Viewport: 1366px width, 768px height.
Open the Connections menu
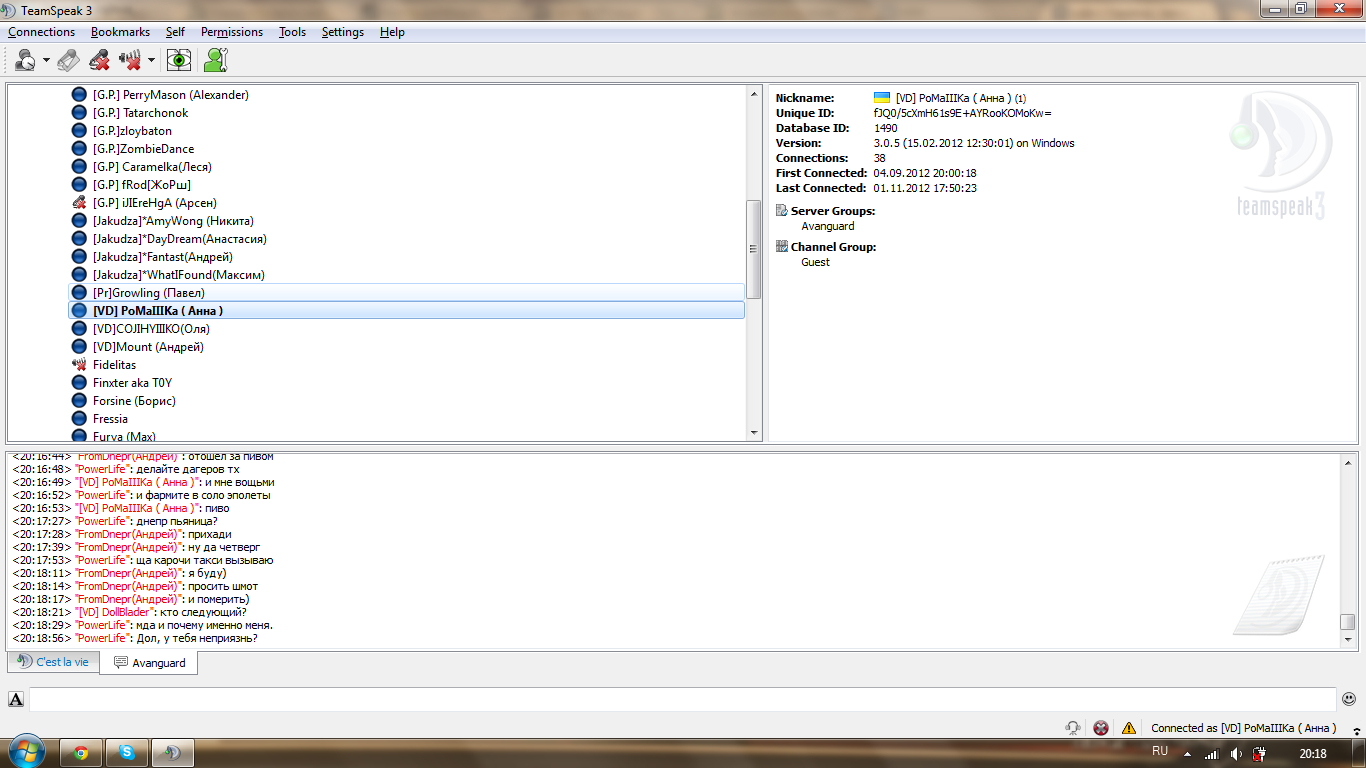pyautogui.click(x=41, y=32)
